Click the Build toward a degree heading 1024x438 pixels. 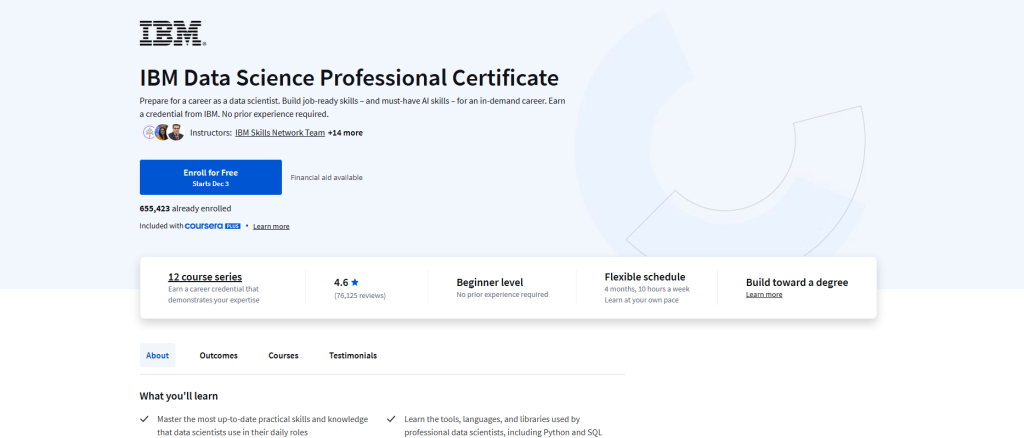point(797,283)
